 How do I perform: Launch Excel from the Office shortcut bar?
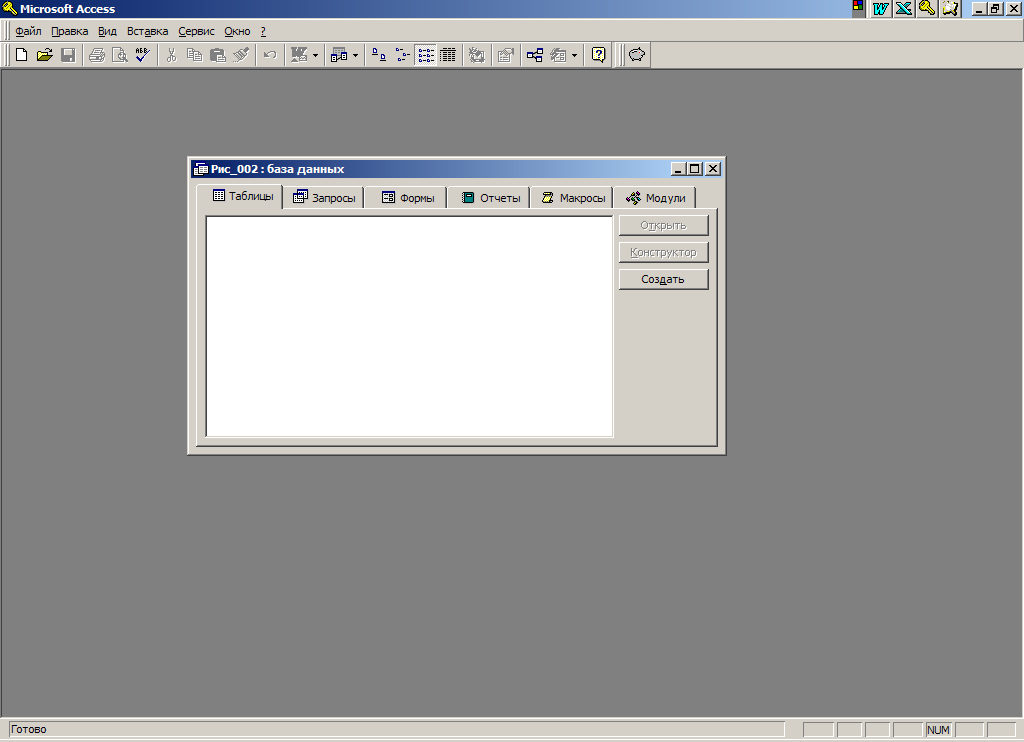coord(904,8)
